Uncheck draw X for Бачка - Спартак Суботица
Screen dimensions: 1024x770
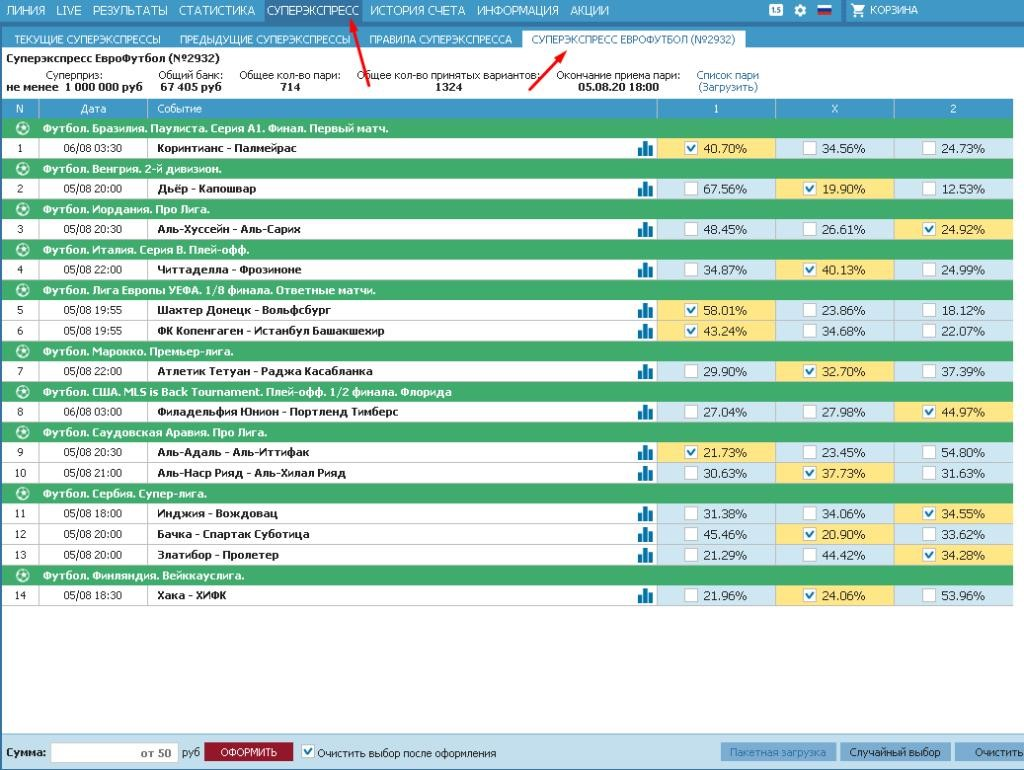[x=810, y=535]
